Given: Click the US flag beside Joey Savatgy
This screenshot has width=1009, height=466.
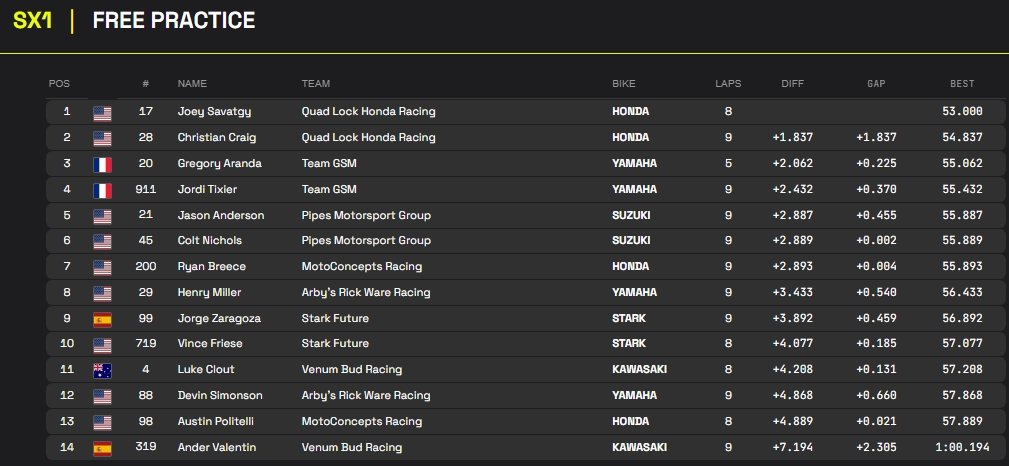Looking at the screenshot, I should 102,112.
